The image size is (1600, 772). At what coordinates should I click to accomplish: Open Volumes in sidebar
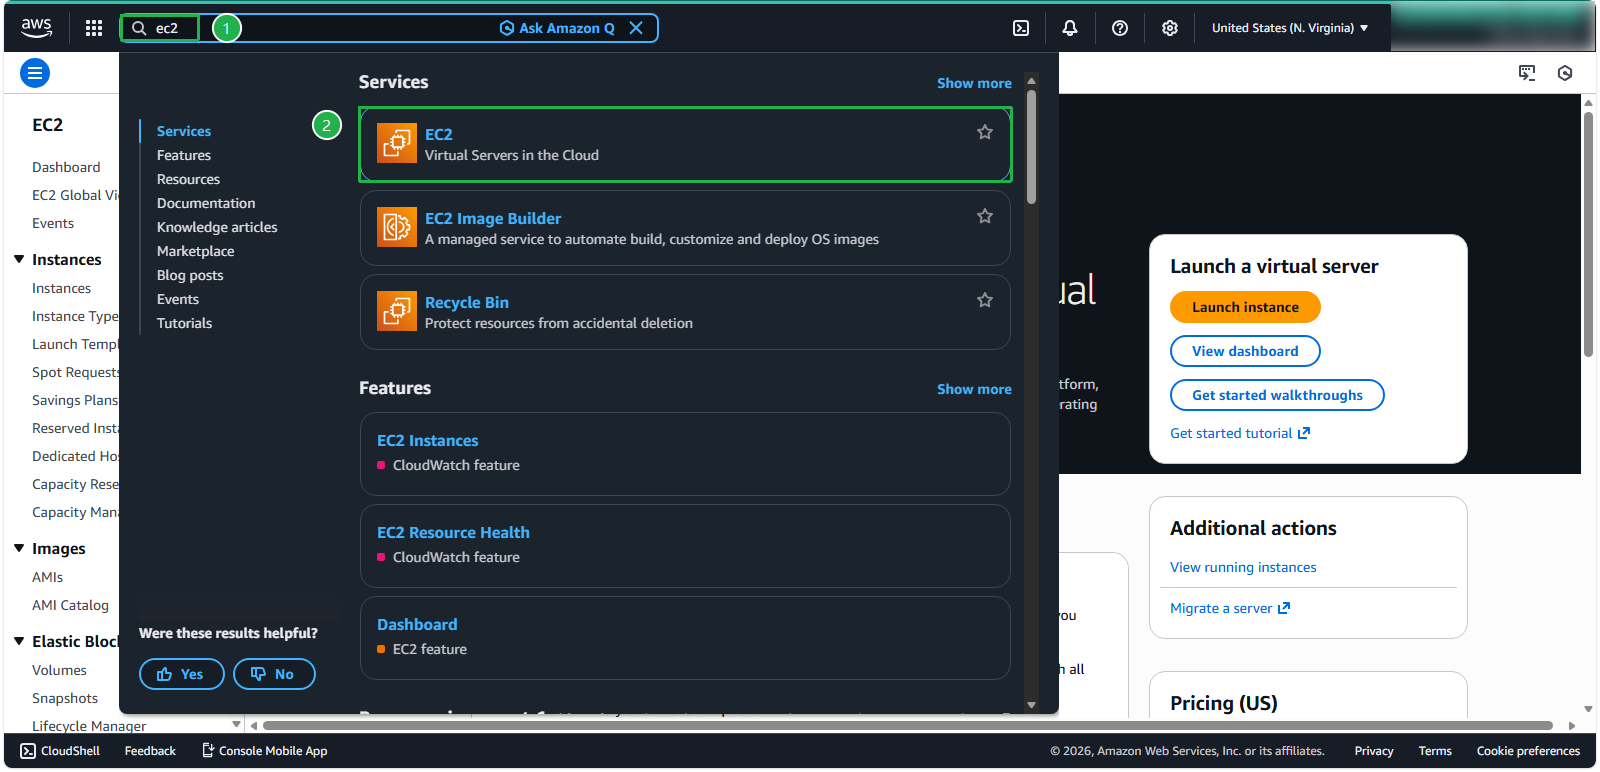tap(59, 670)
